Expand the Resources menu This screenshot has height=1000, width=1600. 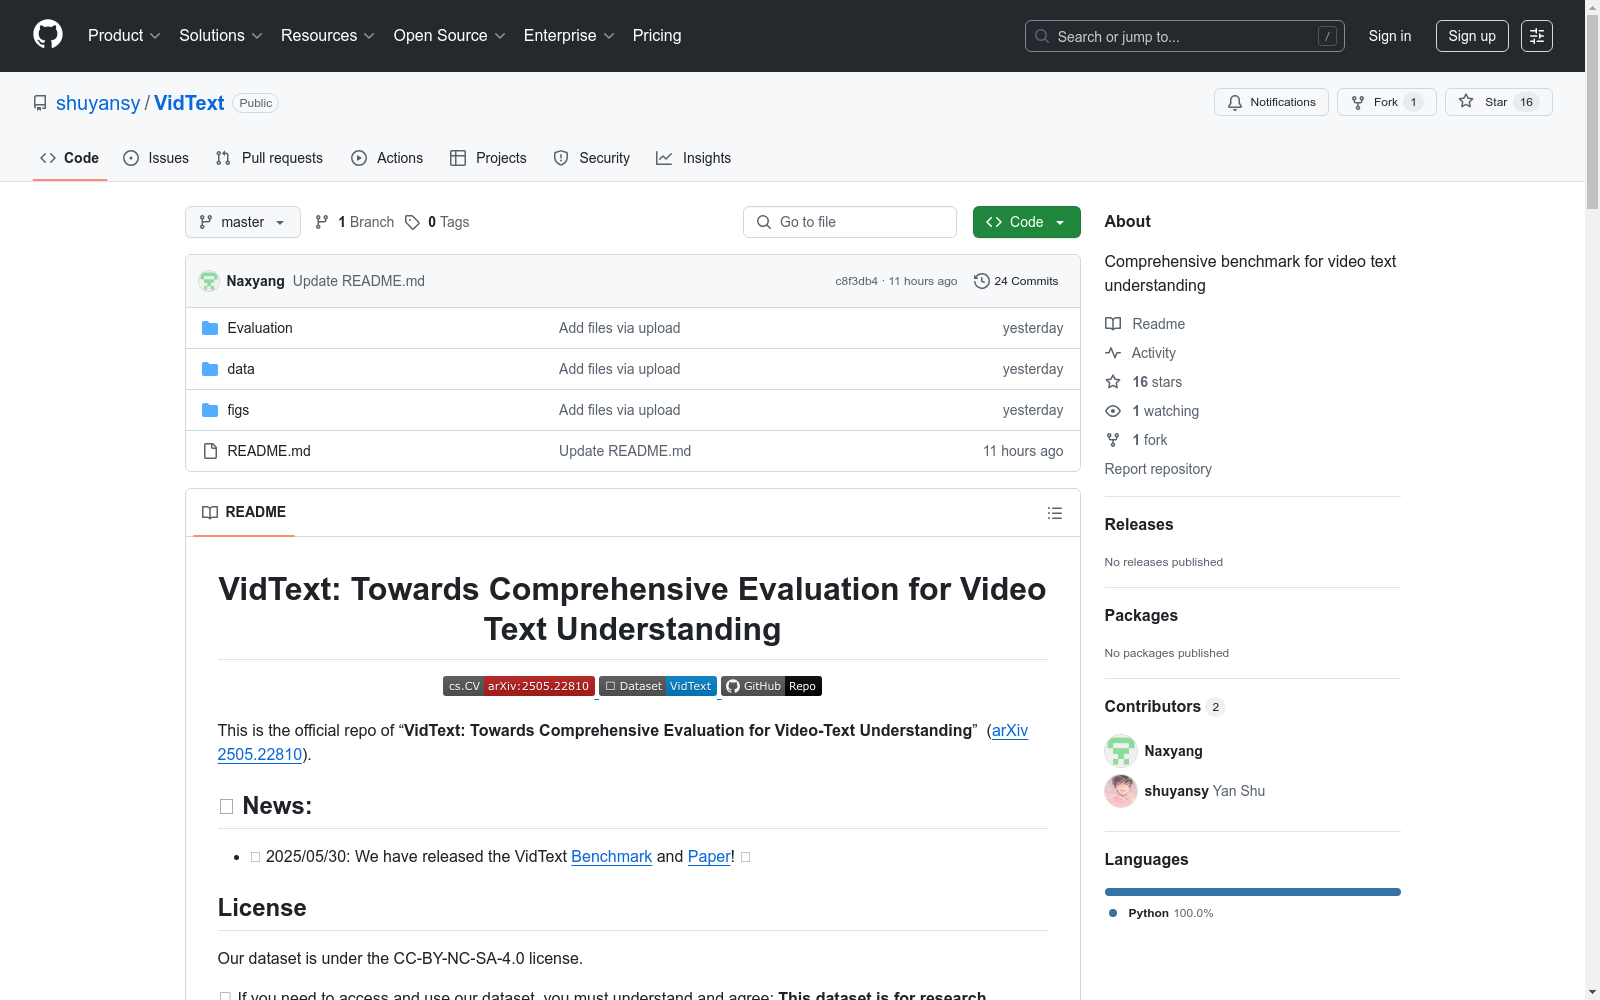tap(327, 36)
